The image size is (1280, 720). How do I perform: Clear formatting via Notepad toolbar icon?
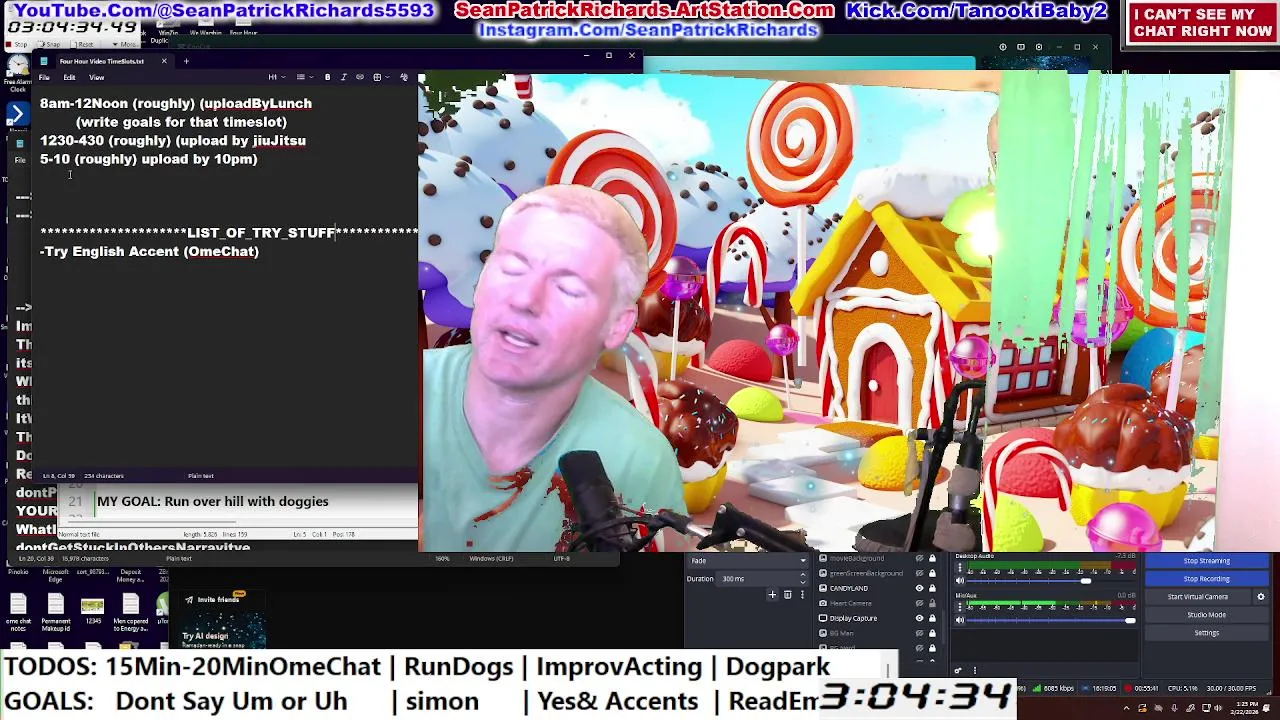point(404,77)
